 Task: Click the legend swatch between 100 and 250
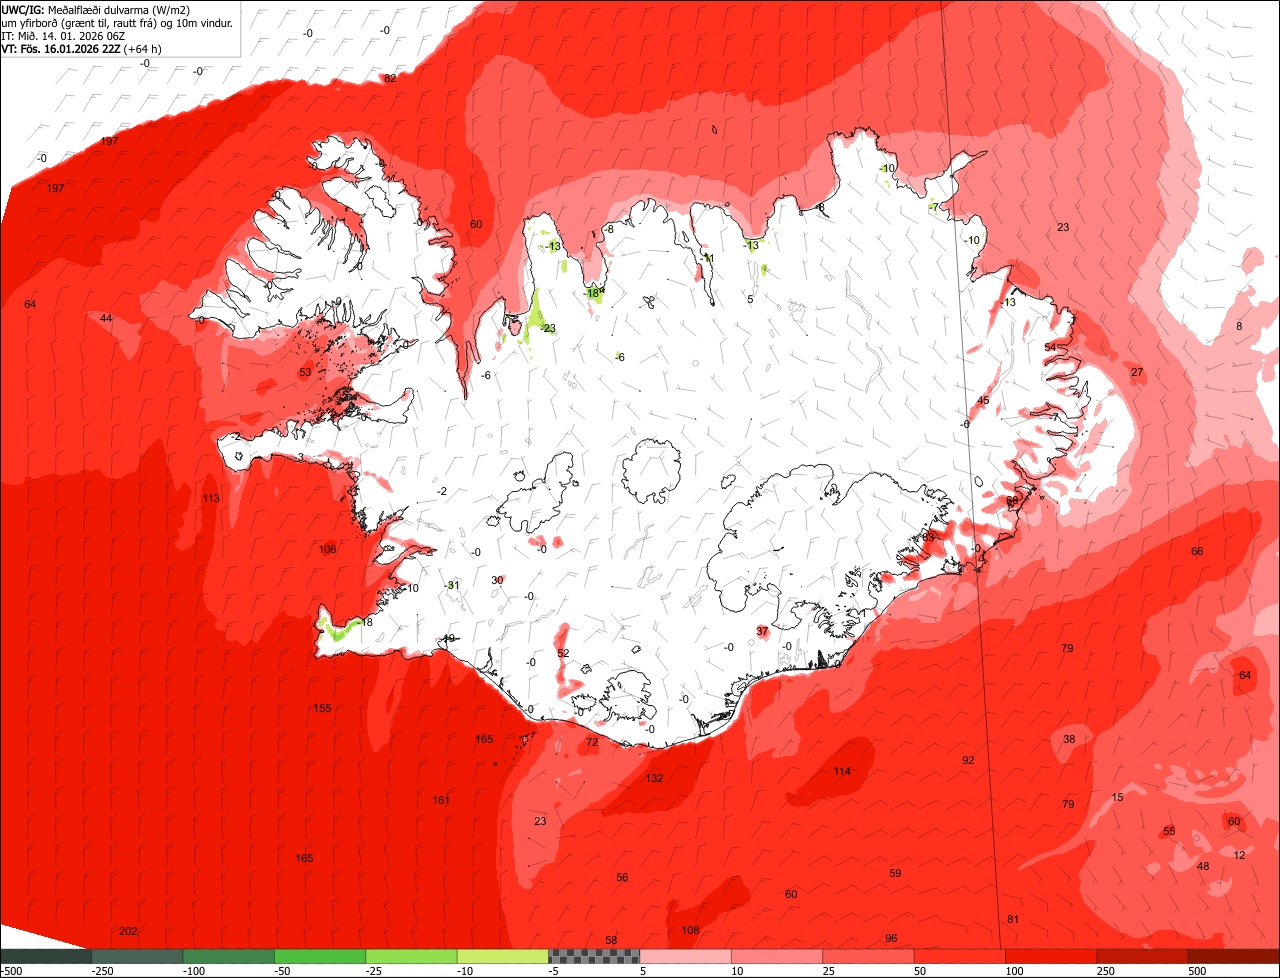coord(1052,956)
